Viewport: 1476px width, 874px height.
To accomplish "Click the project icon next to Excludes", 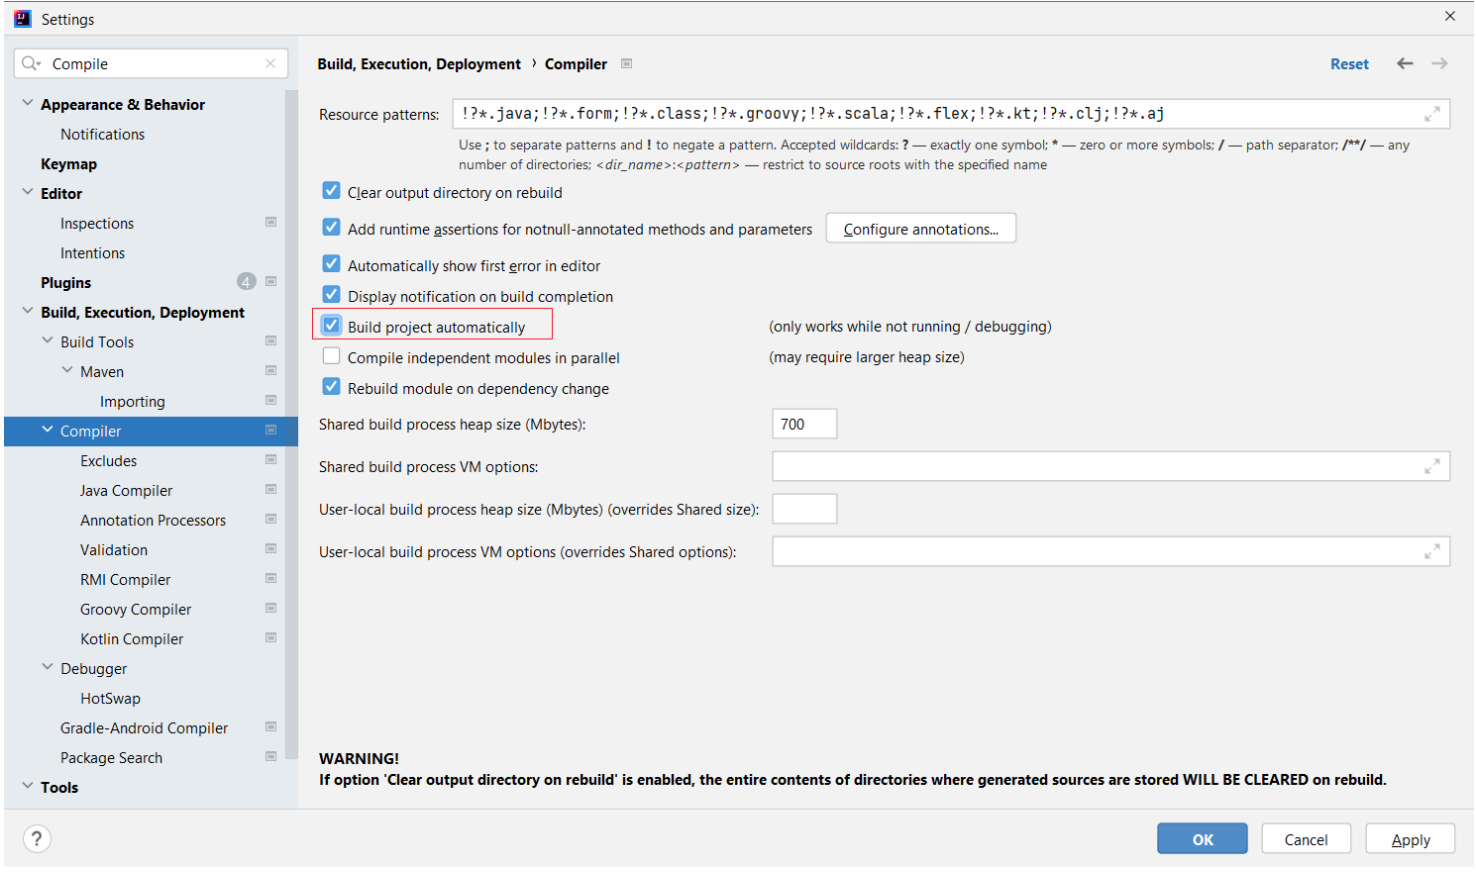I will click(271, 460).
